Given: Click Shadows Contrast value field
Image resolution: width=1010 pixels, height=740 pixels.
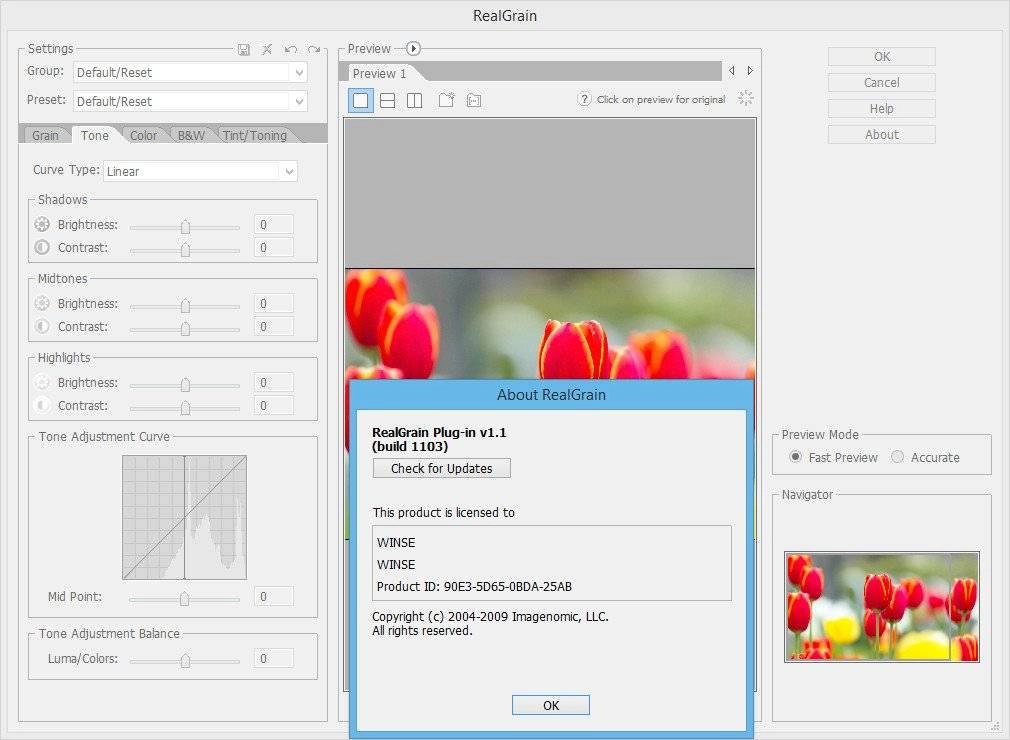Looking at the screenshot, I should 274,247.
